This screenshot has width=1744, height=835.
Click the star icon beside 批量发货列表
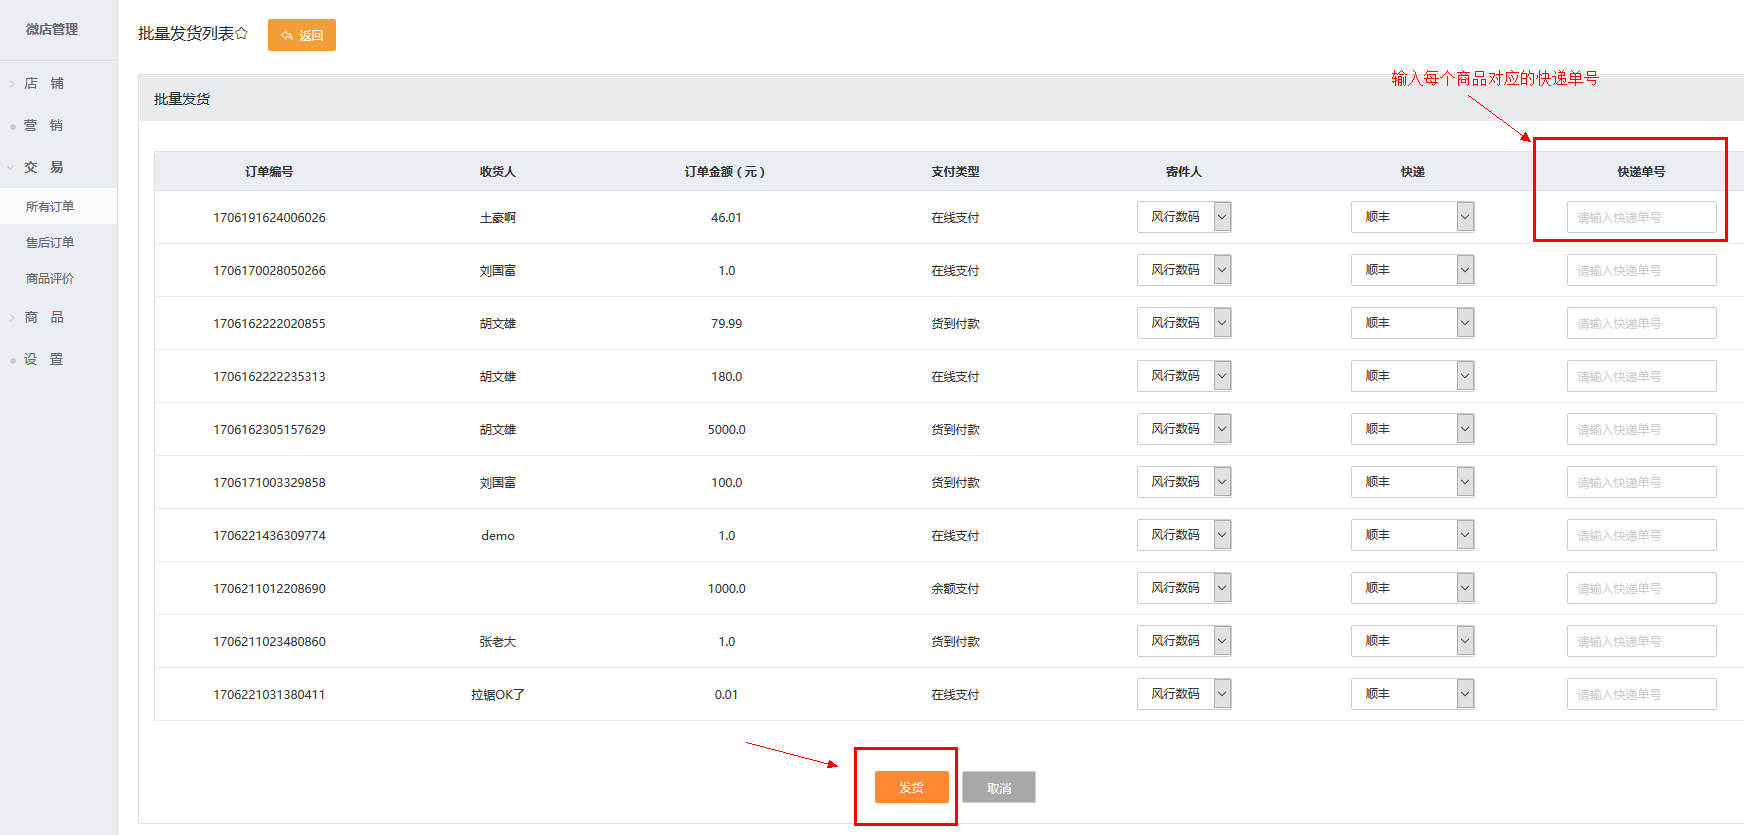click(242, 33)
